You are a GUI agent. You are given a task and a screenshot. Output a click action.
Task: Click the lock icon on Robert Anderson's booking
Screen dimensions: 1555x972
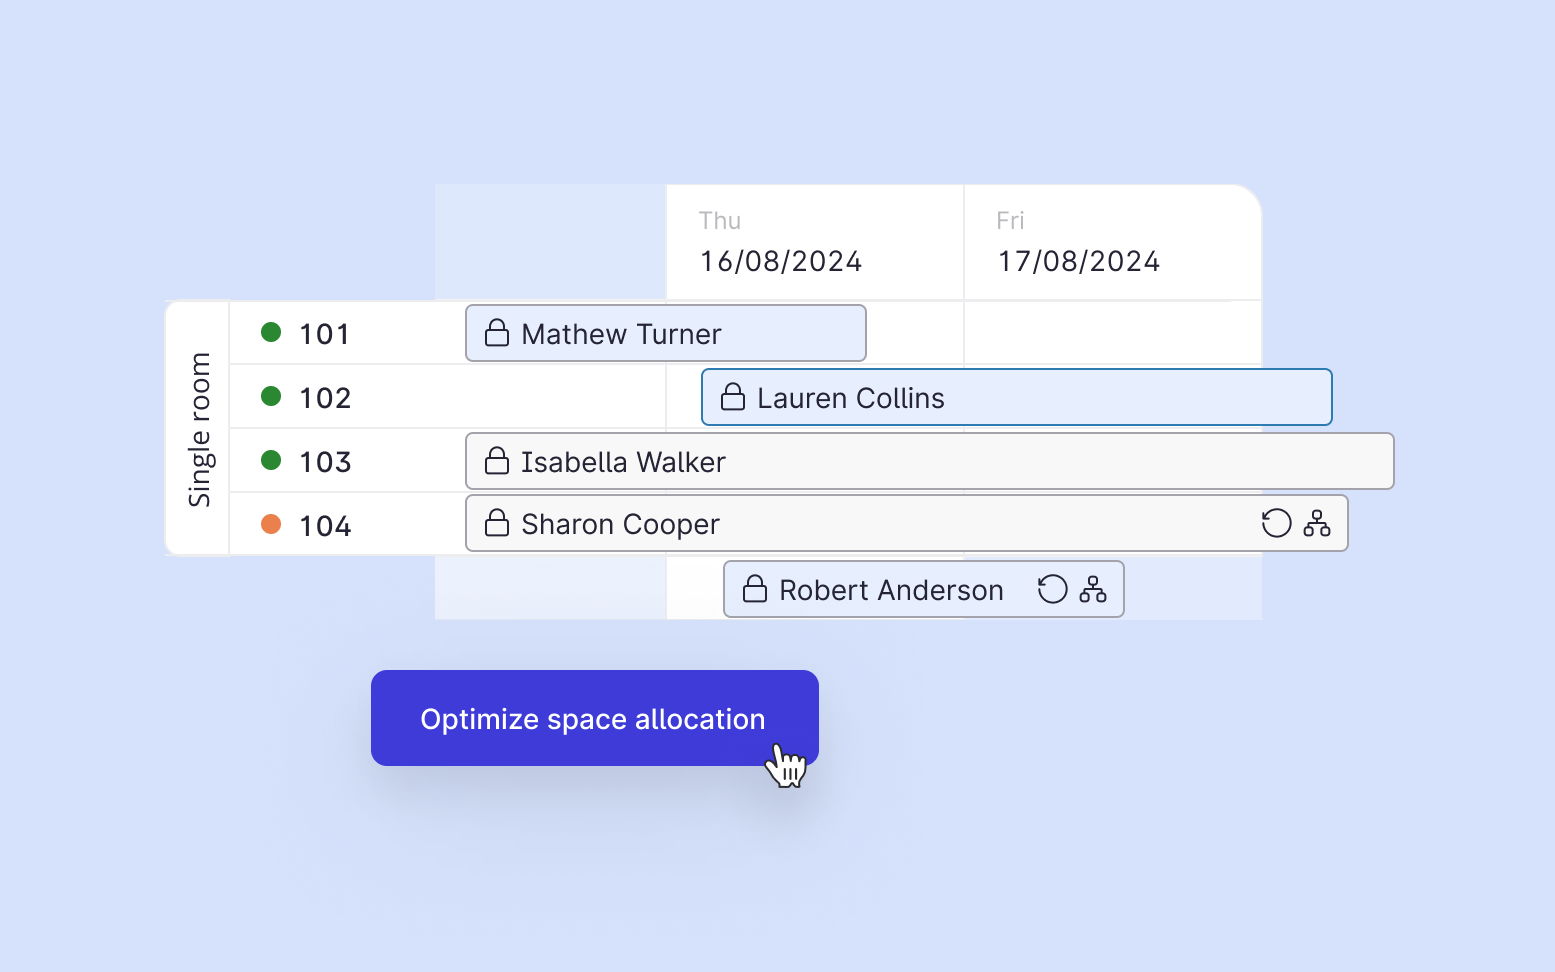tap(755, 589)
